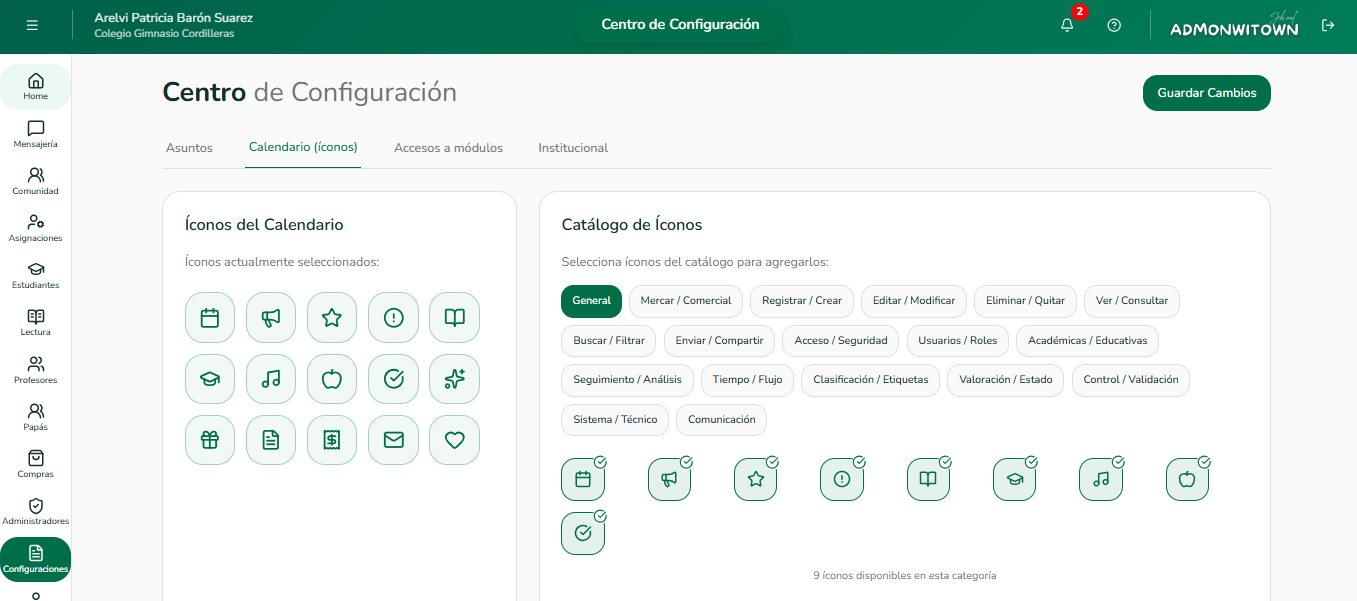This screenshot has height=601, width=1357.
Task: Filter by Comunicación category
Action: [x=721, y=420]
